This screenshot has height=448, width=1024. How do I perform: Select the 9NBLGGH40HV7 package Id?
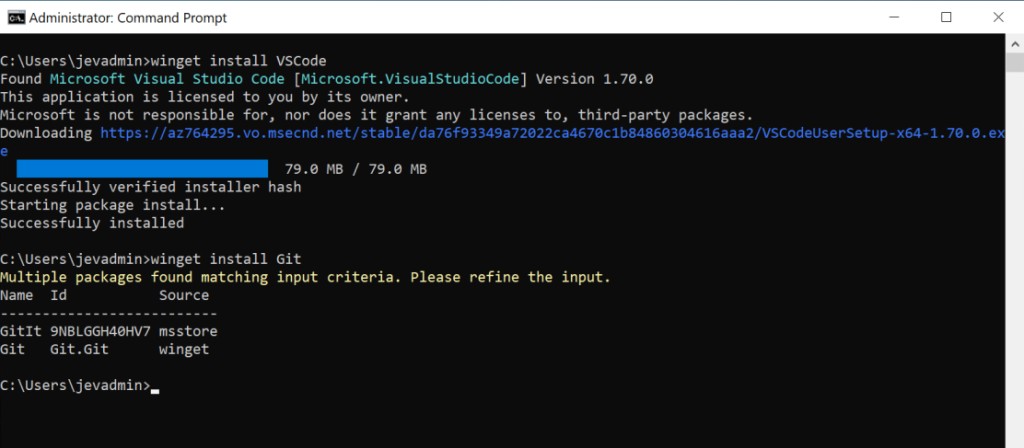99,331
